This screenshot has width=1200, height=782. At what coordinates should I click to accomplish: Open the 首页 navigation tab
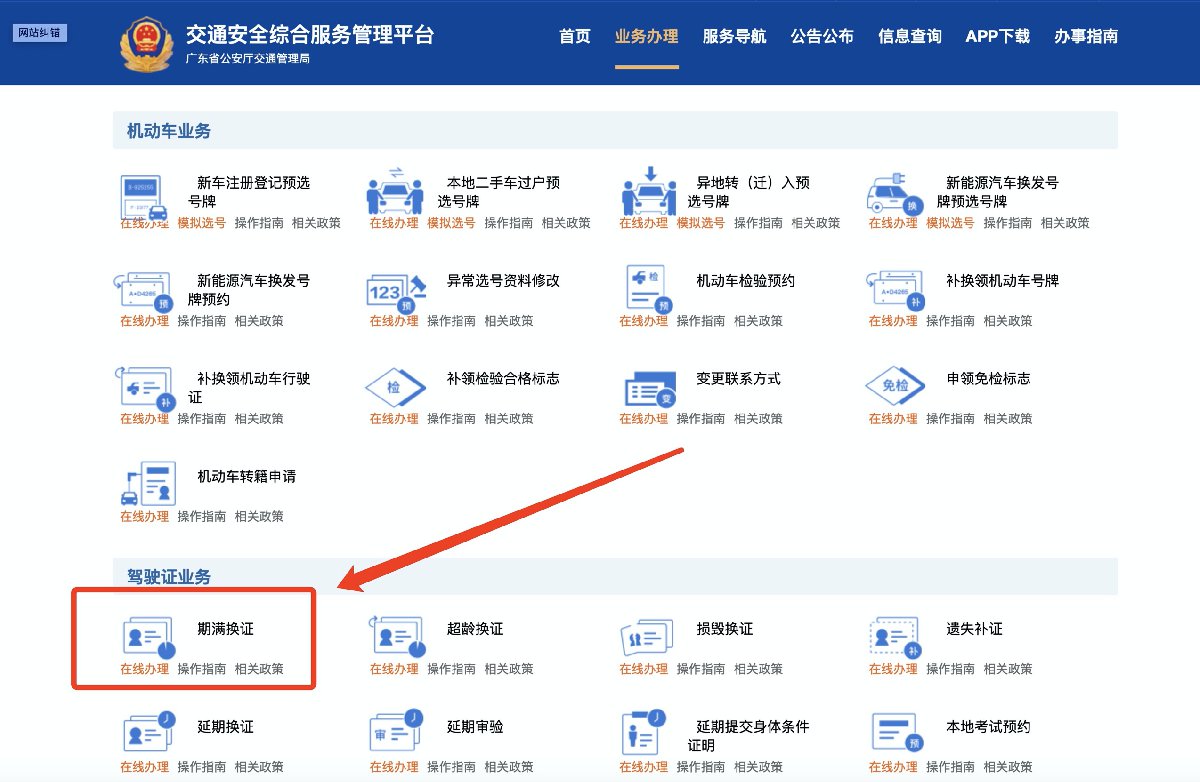[x=574, y=37]
